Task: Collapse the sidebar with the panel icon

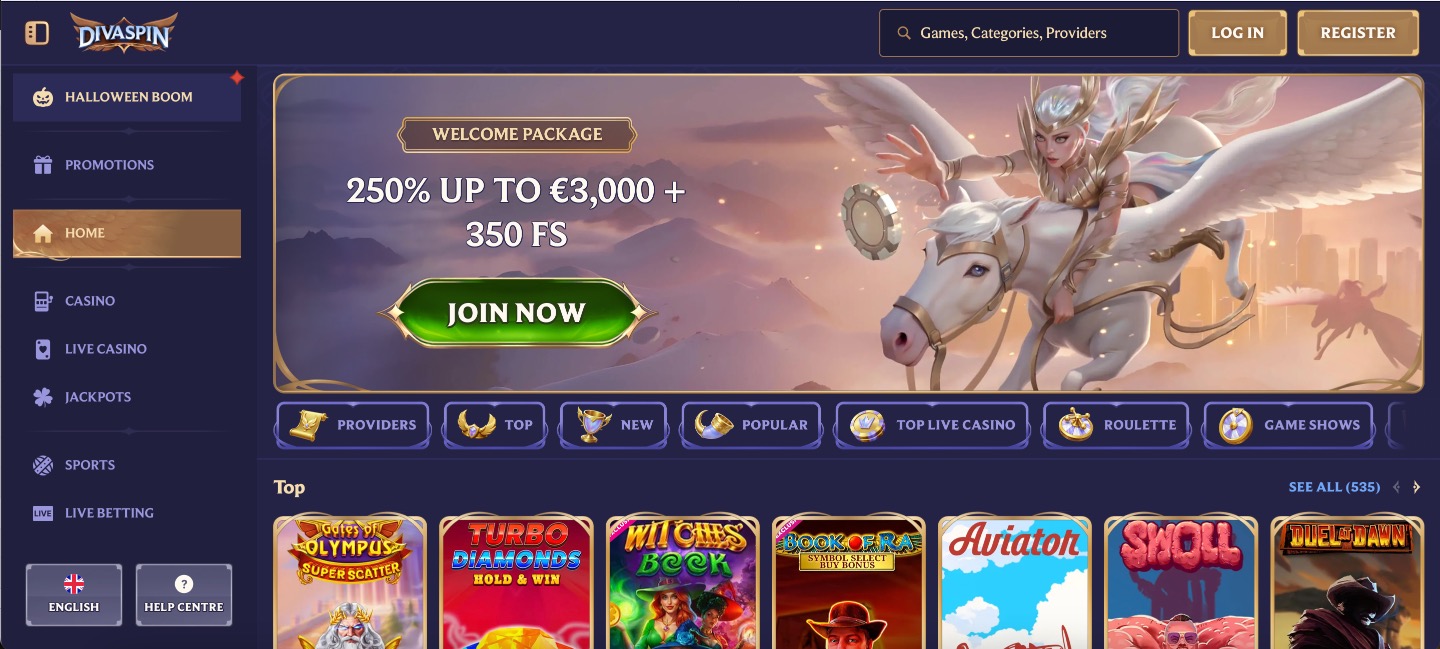Action: point(37,33)
